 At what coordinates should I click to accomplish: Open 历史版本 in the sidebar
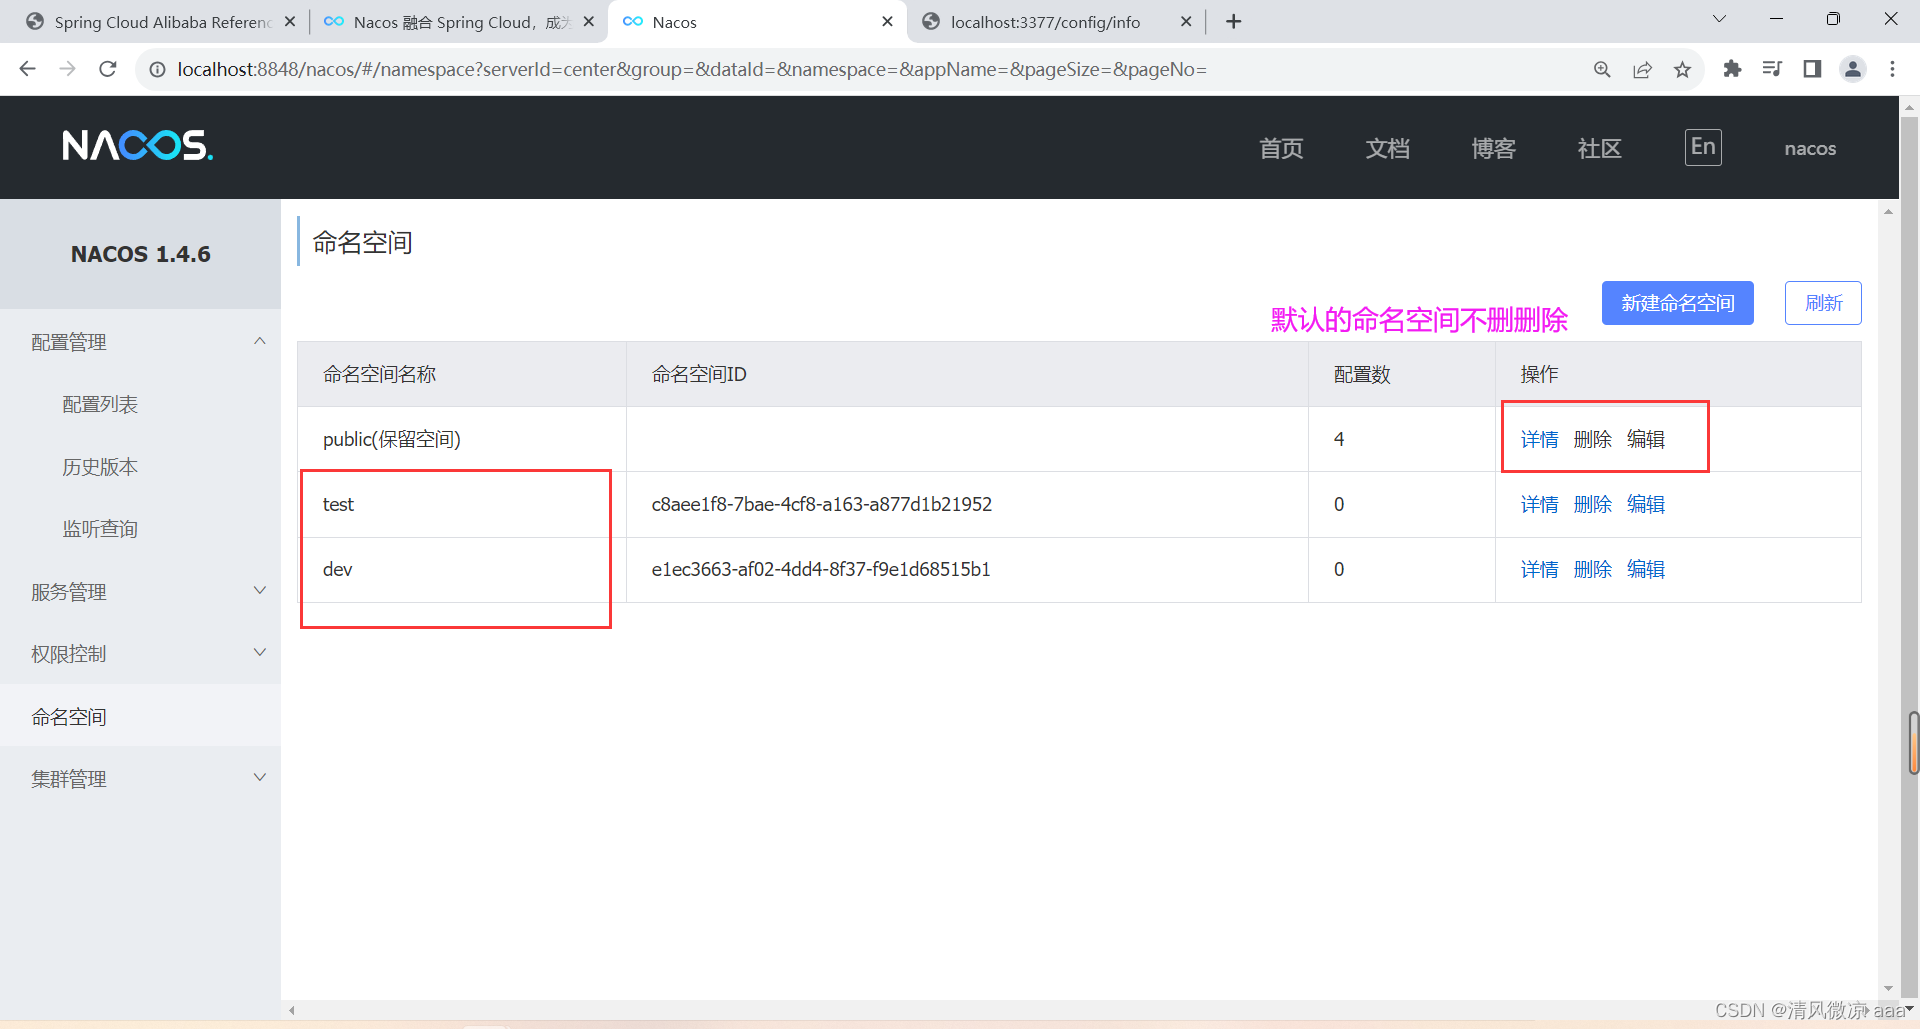pyautogui.click(x=100, y=467)
